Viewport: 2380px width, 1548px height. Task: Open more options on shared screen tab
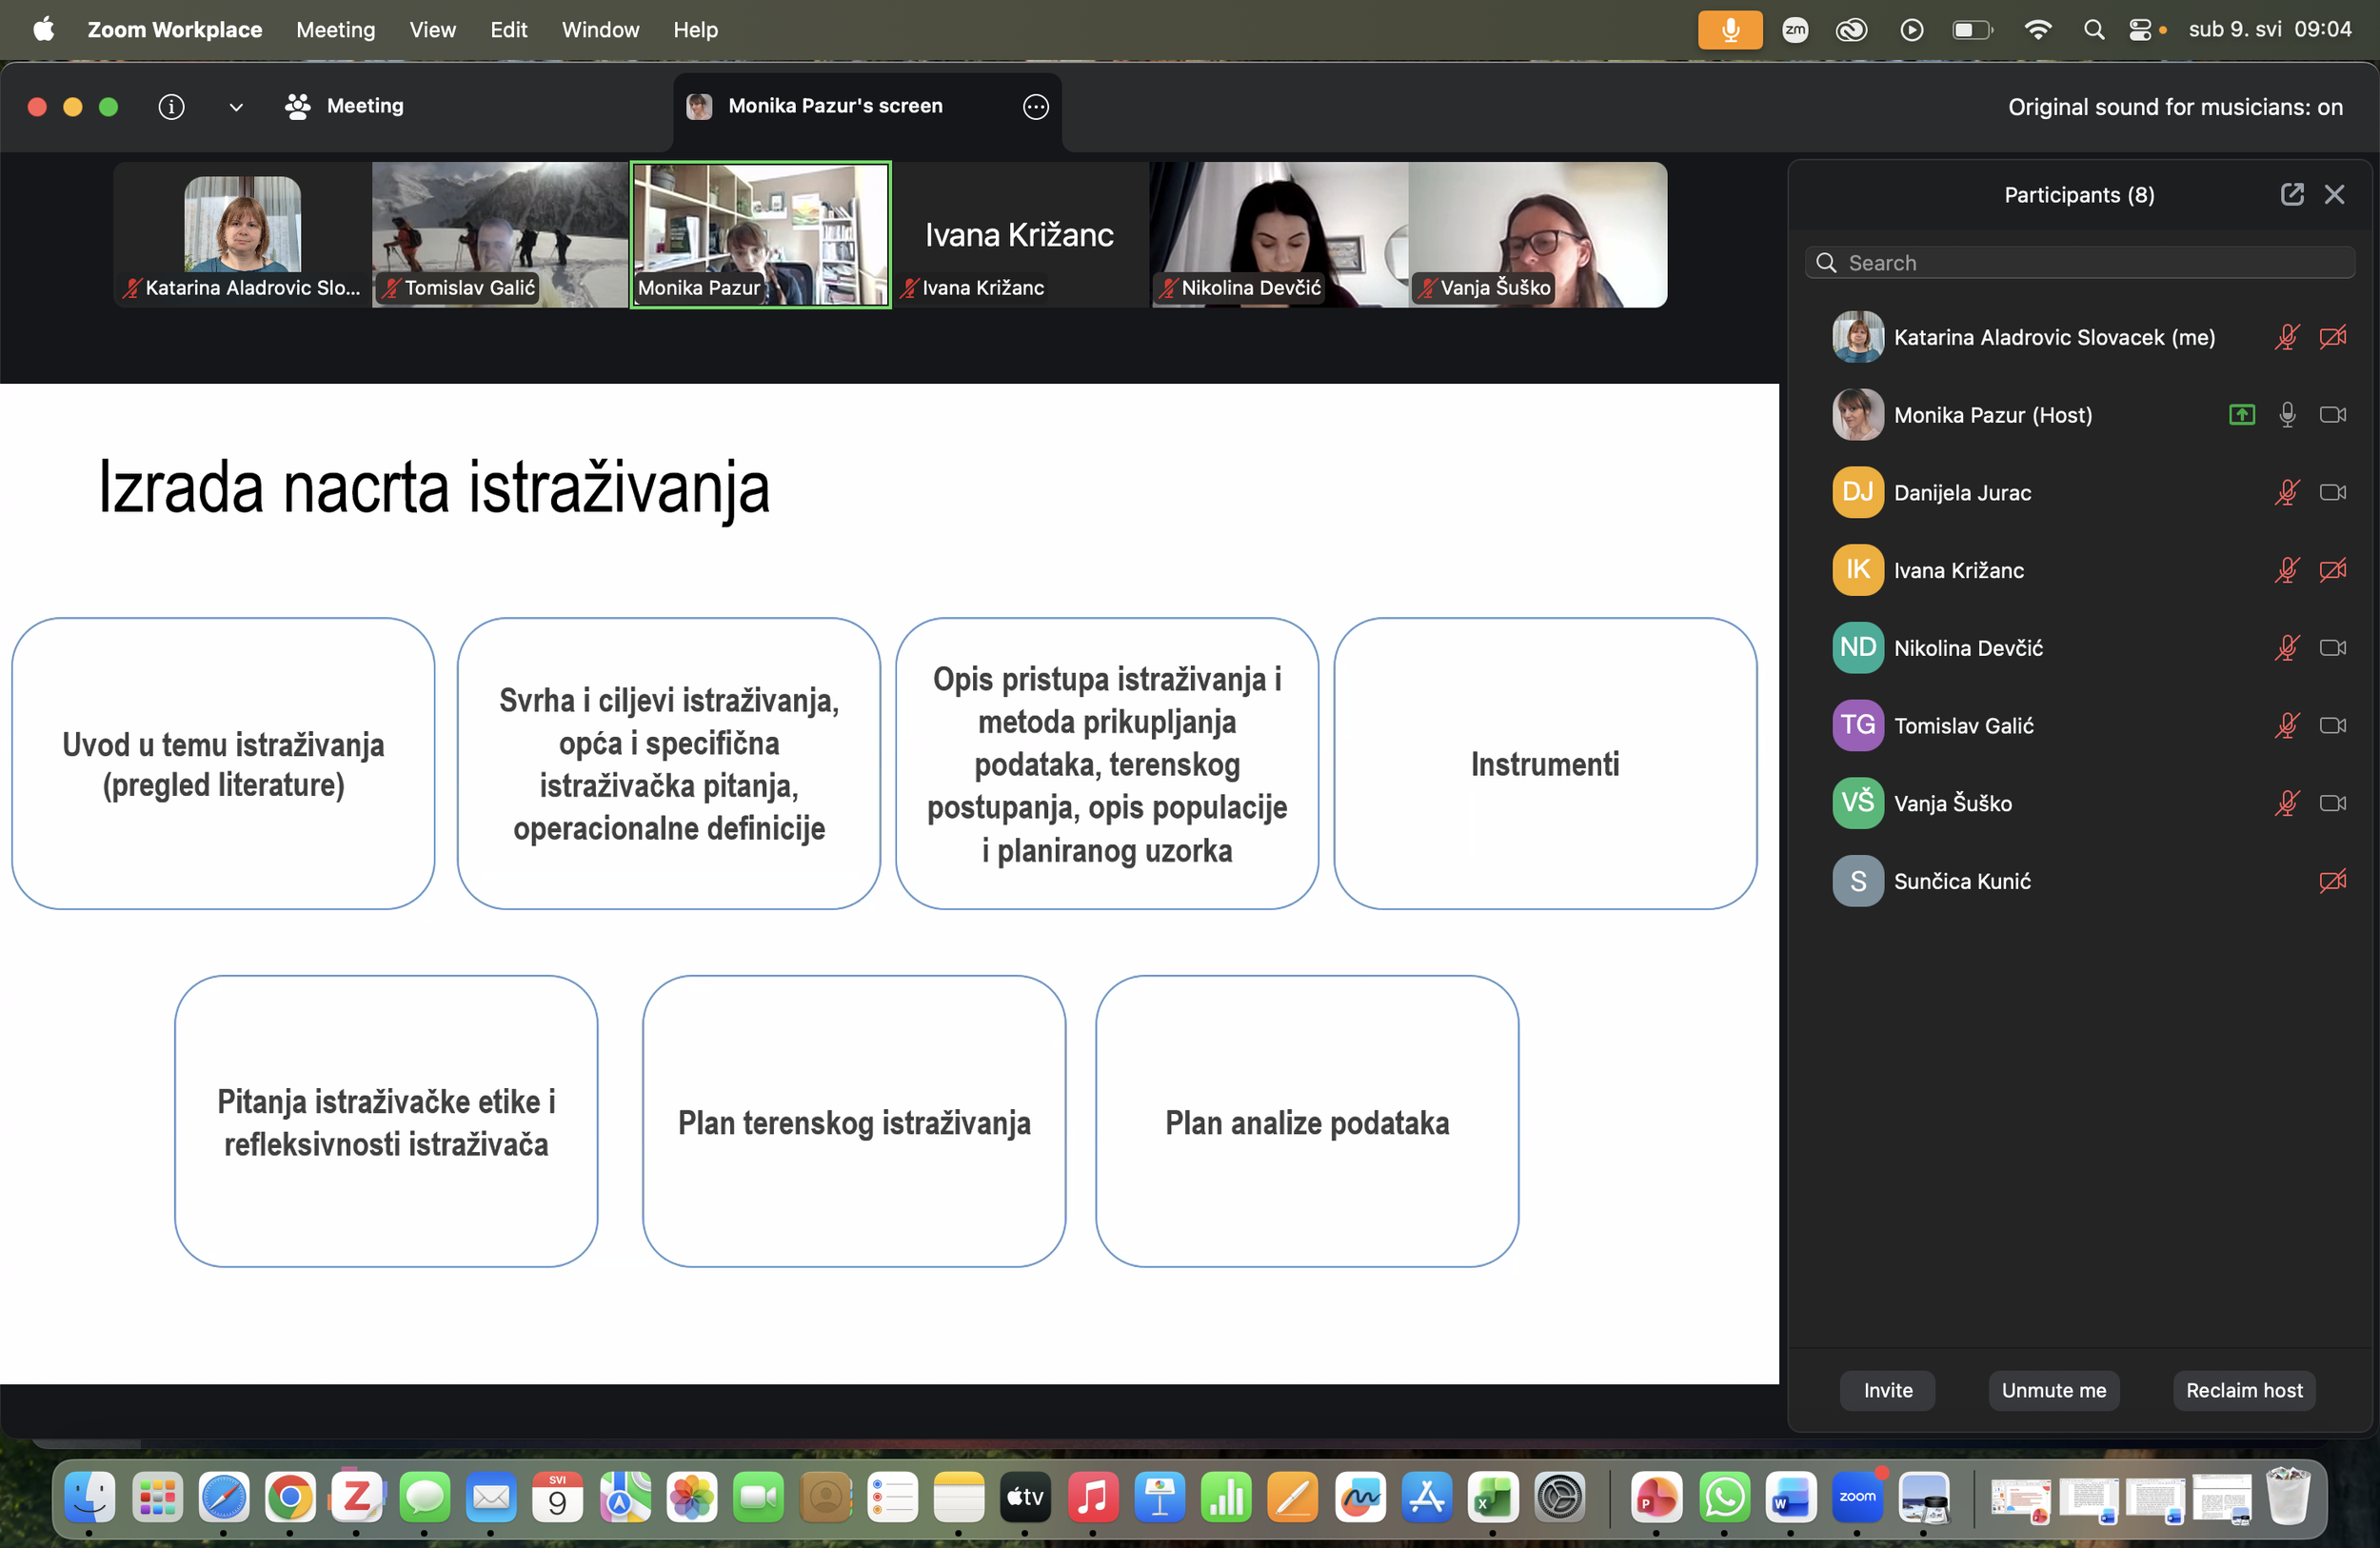[x=1036, y=107]
